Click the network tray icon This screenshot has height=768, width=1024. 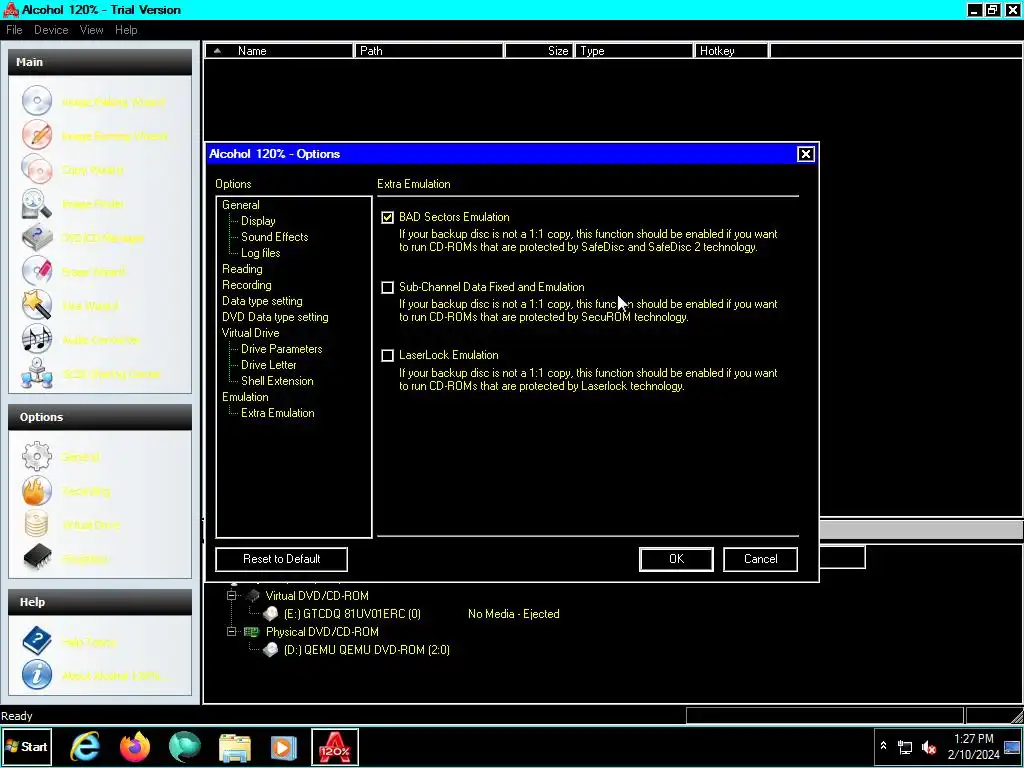(x=905, y=746)
